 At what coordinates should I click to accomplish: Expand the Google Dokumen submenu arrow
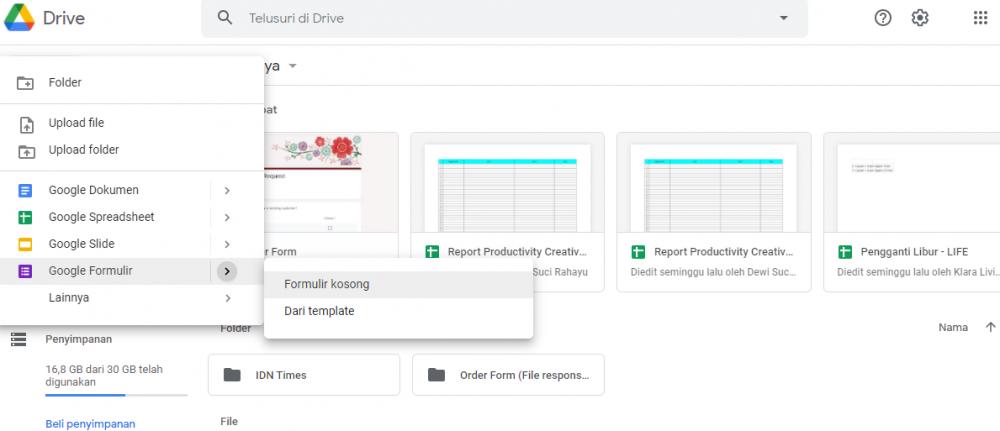[x=227, y=191]
